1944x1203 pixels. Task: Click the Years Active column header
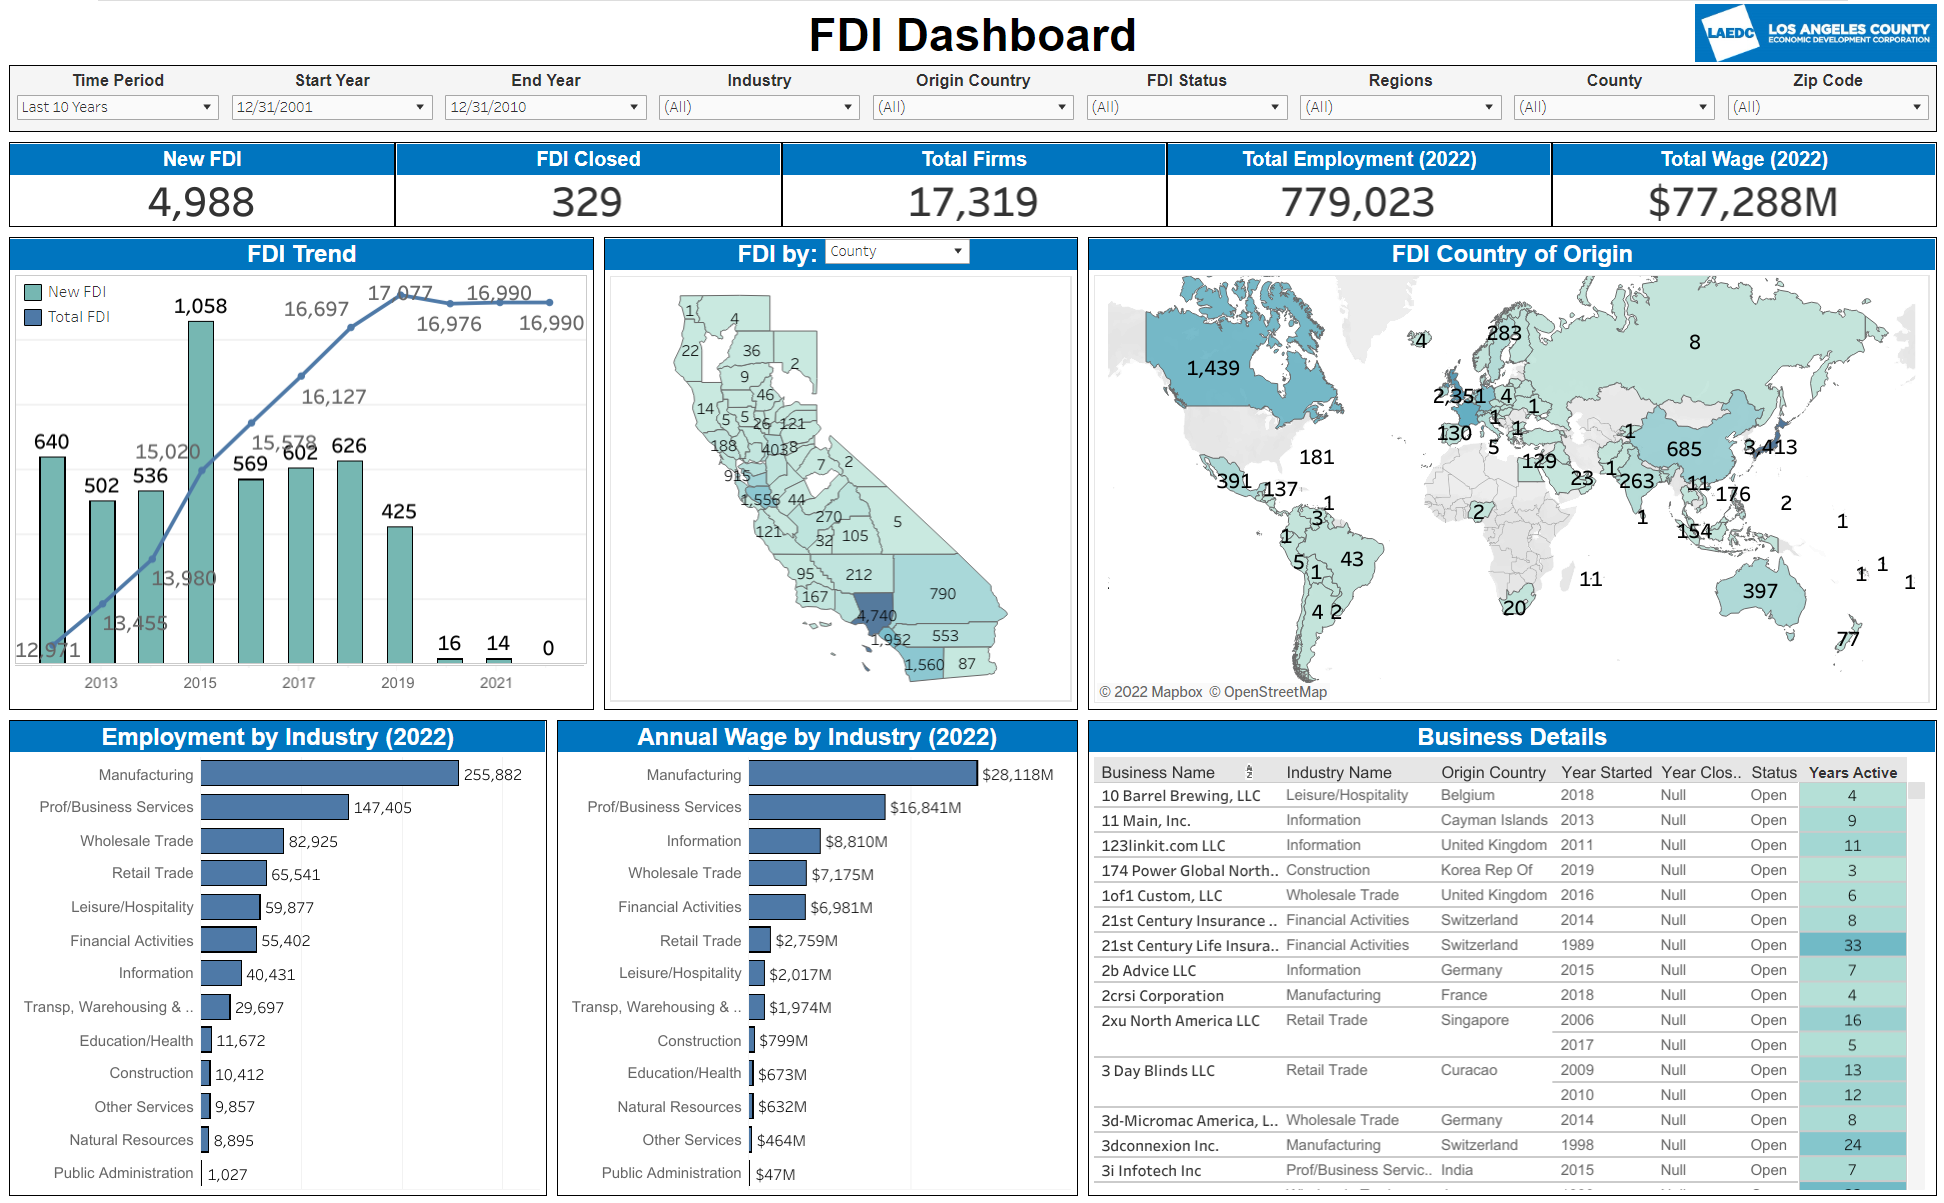[1852, 772]
